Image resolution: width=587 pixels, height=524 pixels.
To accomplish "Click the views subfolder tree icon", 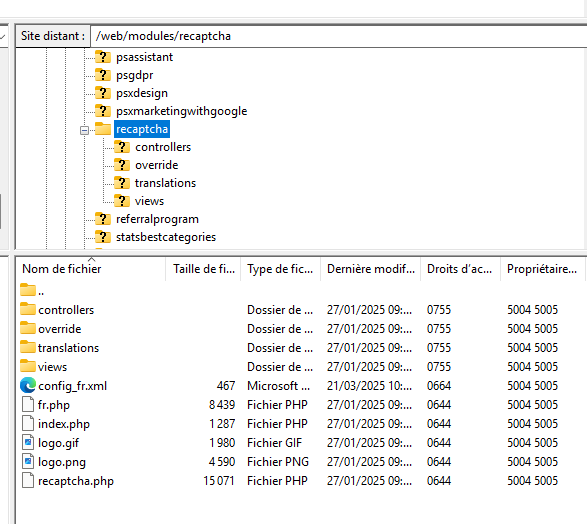I will (122, 201).
